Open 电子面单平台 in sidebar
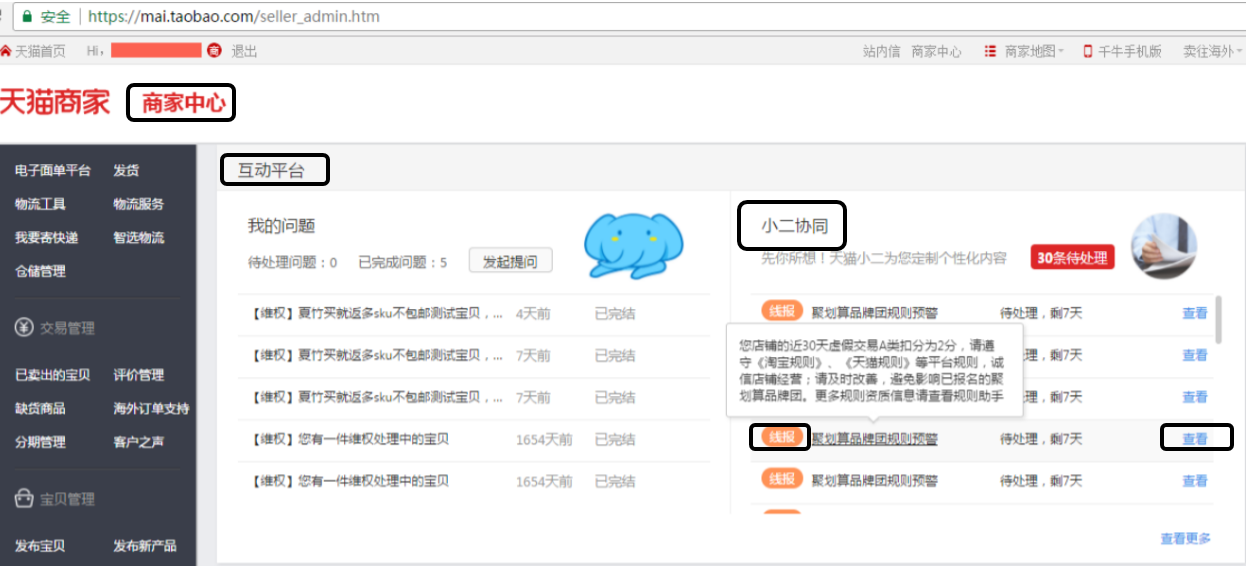This screenshot has width=1249, height=566. tap(53, 171)
